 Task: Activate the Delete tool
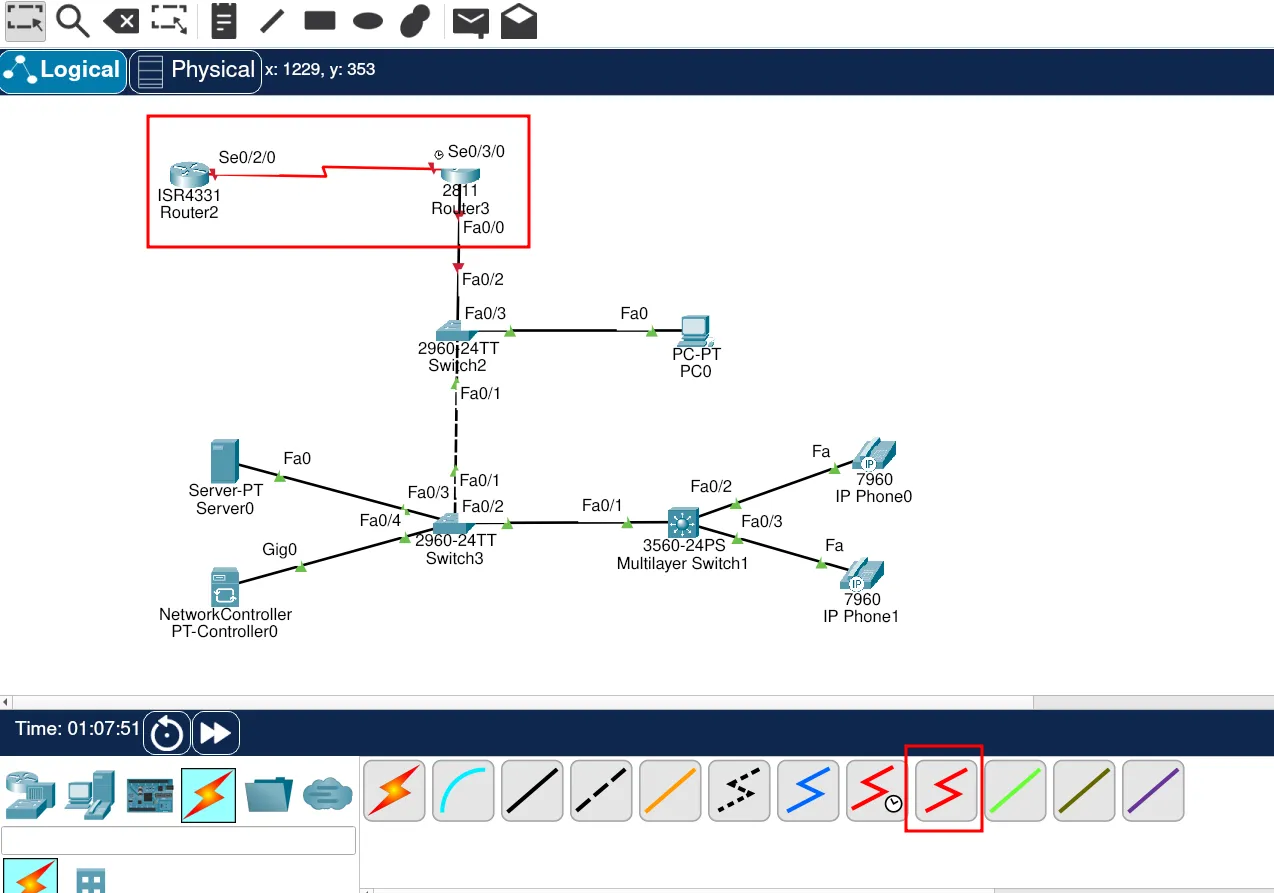point(121,20)
